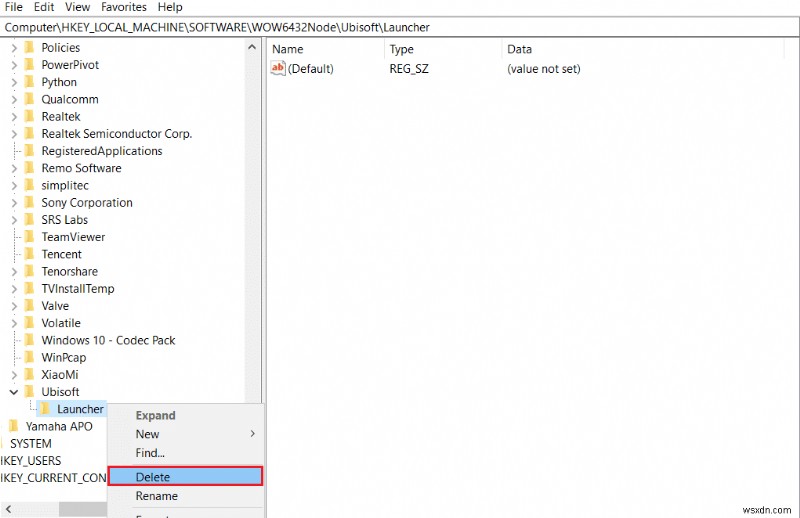Viewport: 800px width, 518px height.
Task: Collapse the Ubisoft key
Action: click(x=14, y=392)
